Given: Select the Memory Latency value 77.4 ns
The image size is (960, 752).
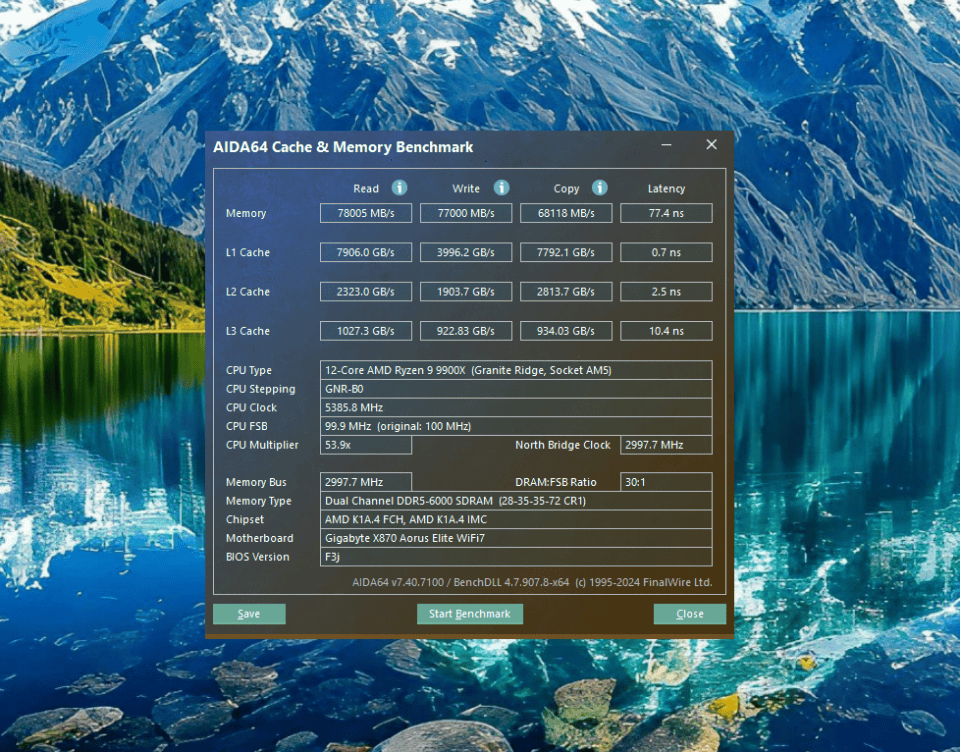Looking at the screenshot, I should click(666, 213).
